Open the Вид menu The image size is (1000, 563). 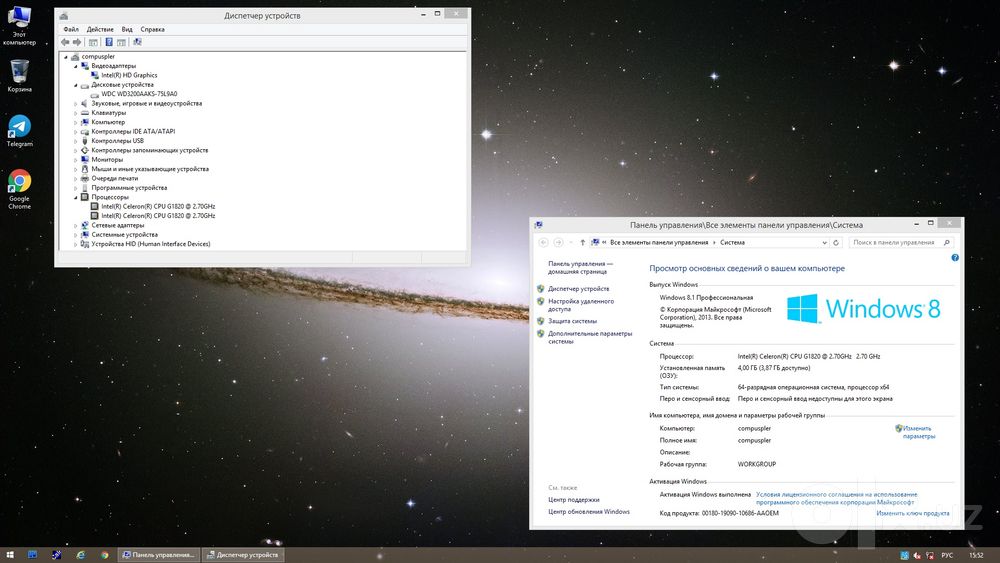[127, 29]
